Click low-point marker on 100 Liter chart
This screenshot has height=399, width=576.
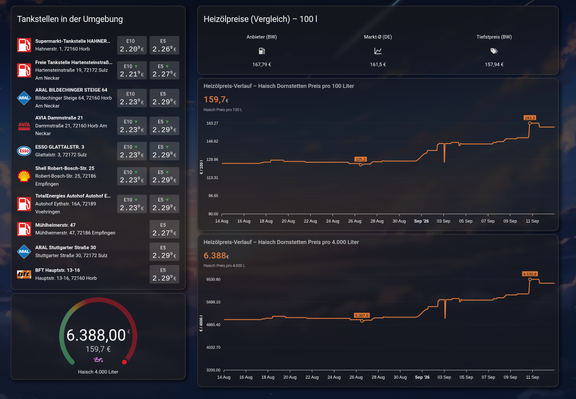tap(360, 165)
